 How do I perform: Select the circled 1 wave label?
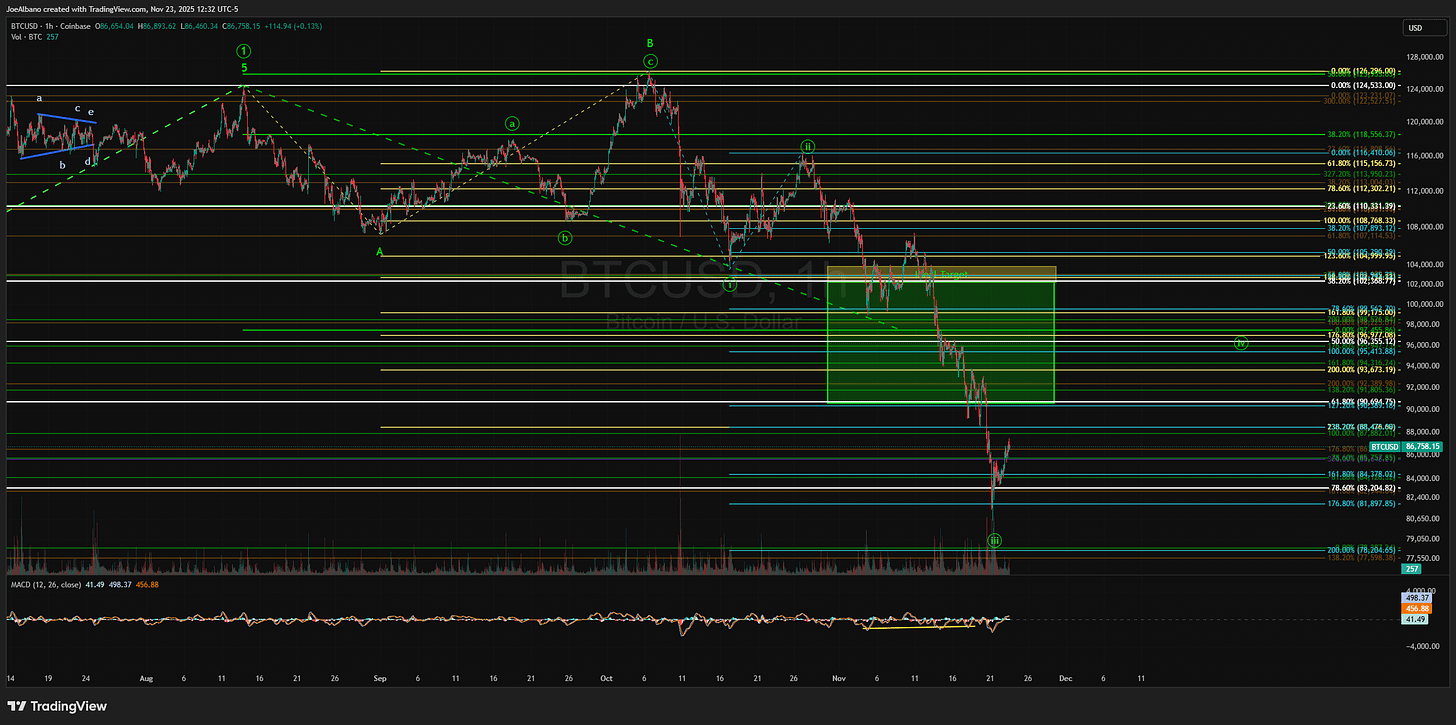point(244,50)
